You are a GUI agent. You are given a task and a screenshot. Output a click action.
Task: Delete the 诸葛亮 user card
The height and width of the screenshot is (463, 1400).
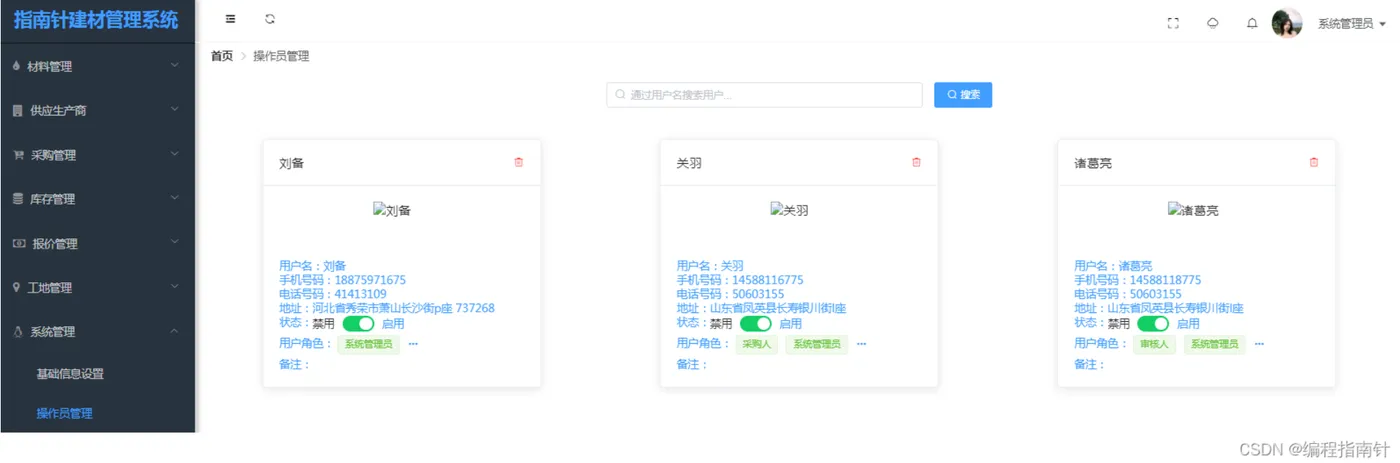(x=1314, y=162)
